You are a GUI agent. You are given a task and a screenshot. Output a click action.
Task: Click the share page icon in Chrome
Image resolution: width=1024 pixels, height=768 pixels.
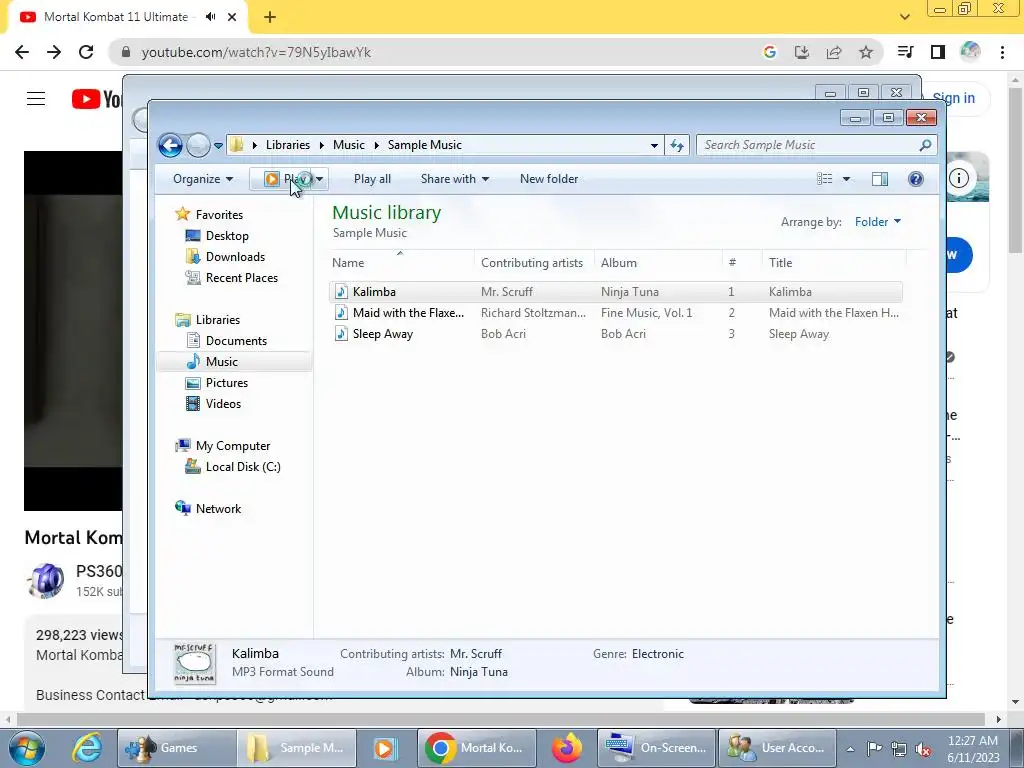[834, 52]
